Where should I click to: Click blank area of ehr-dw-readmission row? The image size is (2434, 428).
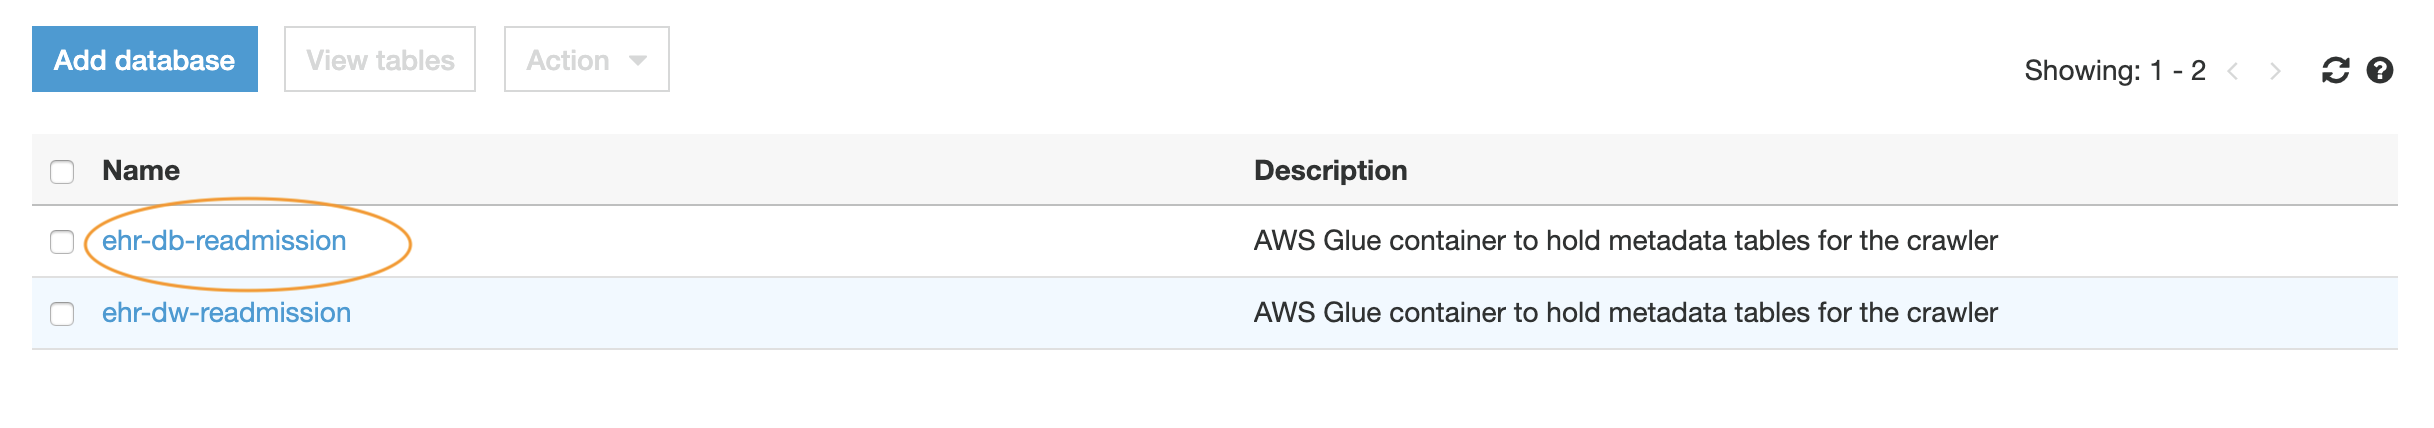click(800, 313)
